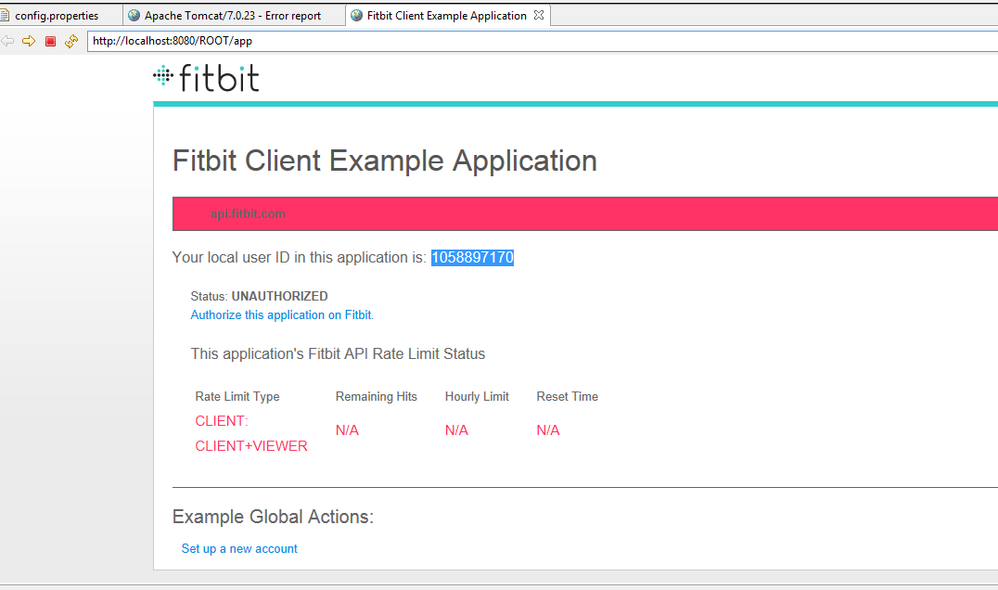Image resolution: width=998 pixels, height=590 pixels.
Task: Click the browser forward arrow icon
Action: pyautogui.click(x=29, y=41)
